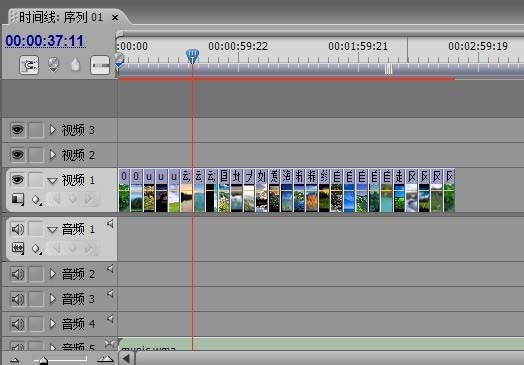Viewport: 524px width, 365px height.
Task: Add keyframe button on 视频 1 track
Action: coord(73,199)
